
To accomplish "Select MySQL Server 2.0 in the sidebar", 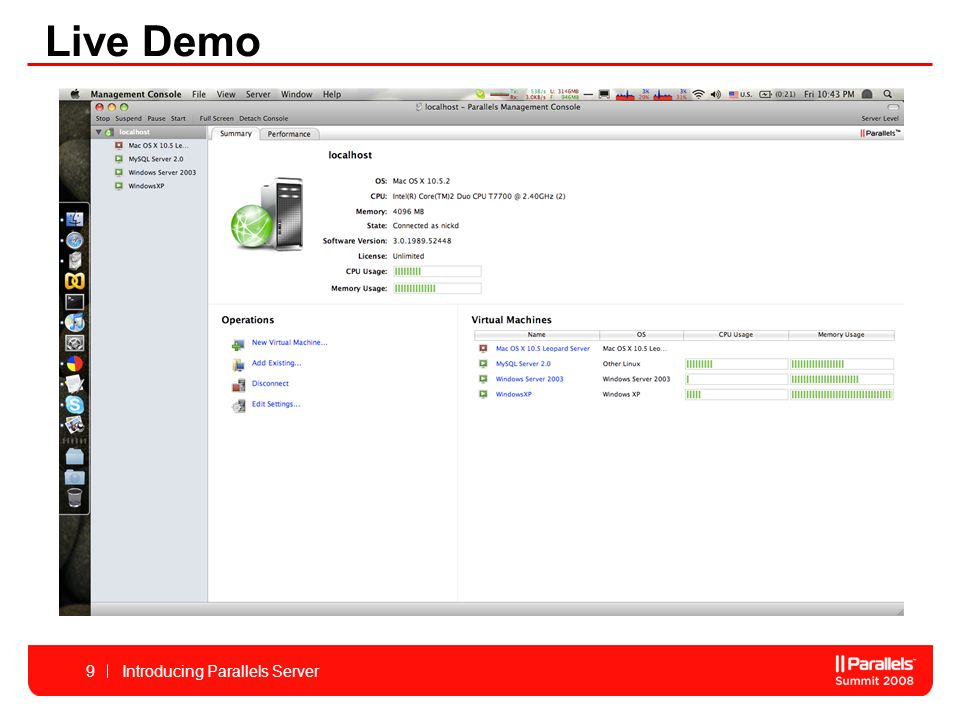I will pyautogui.click(x=156, y=159).
